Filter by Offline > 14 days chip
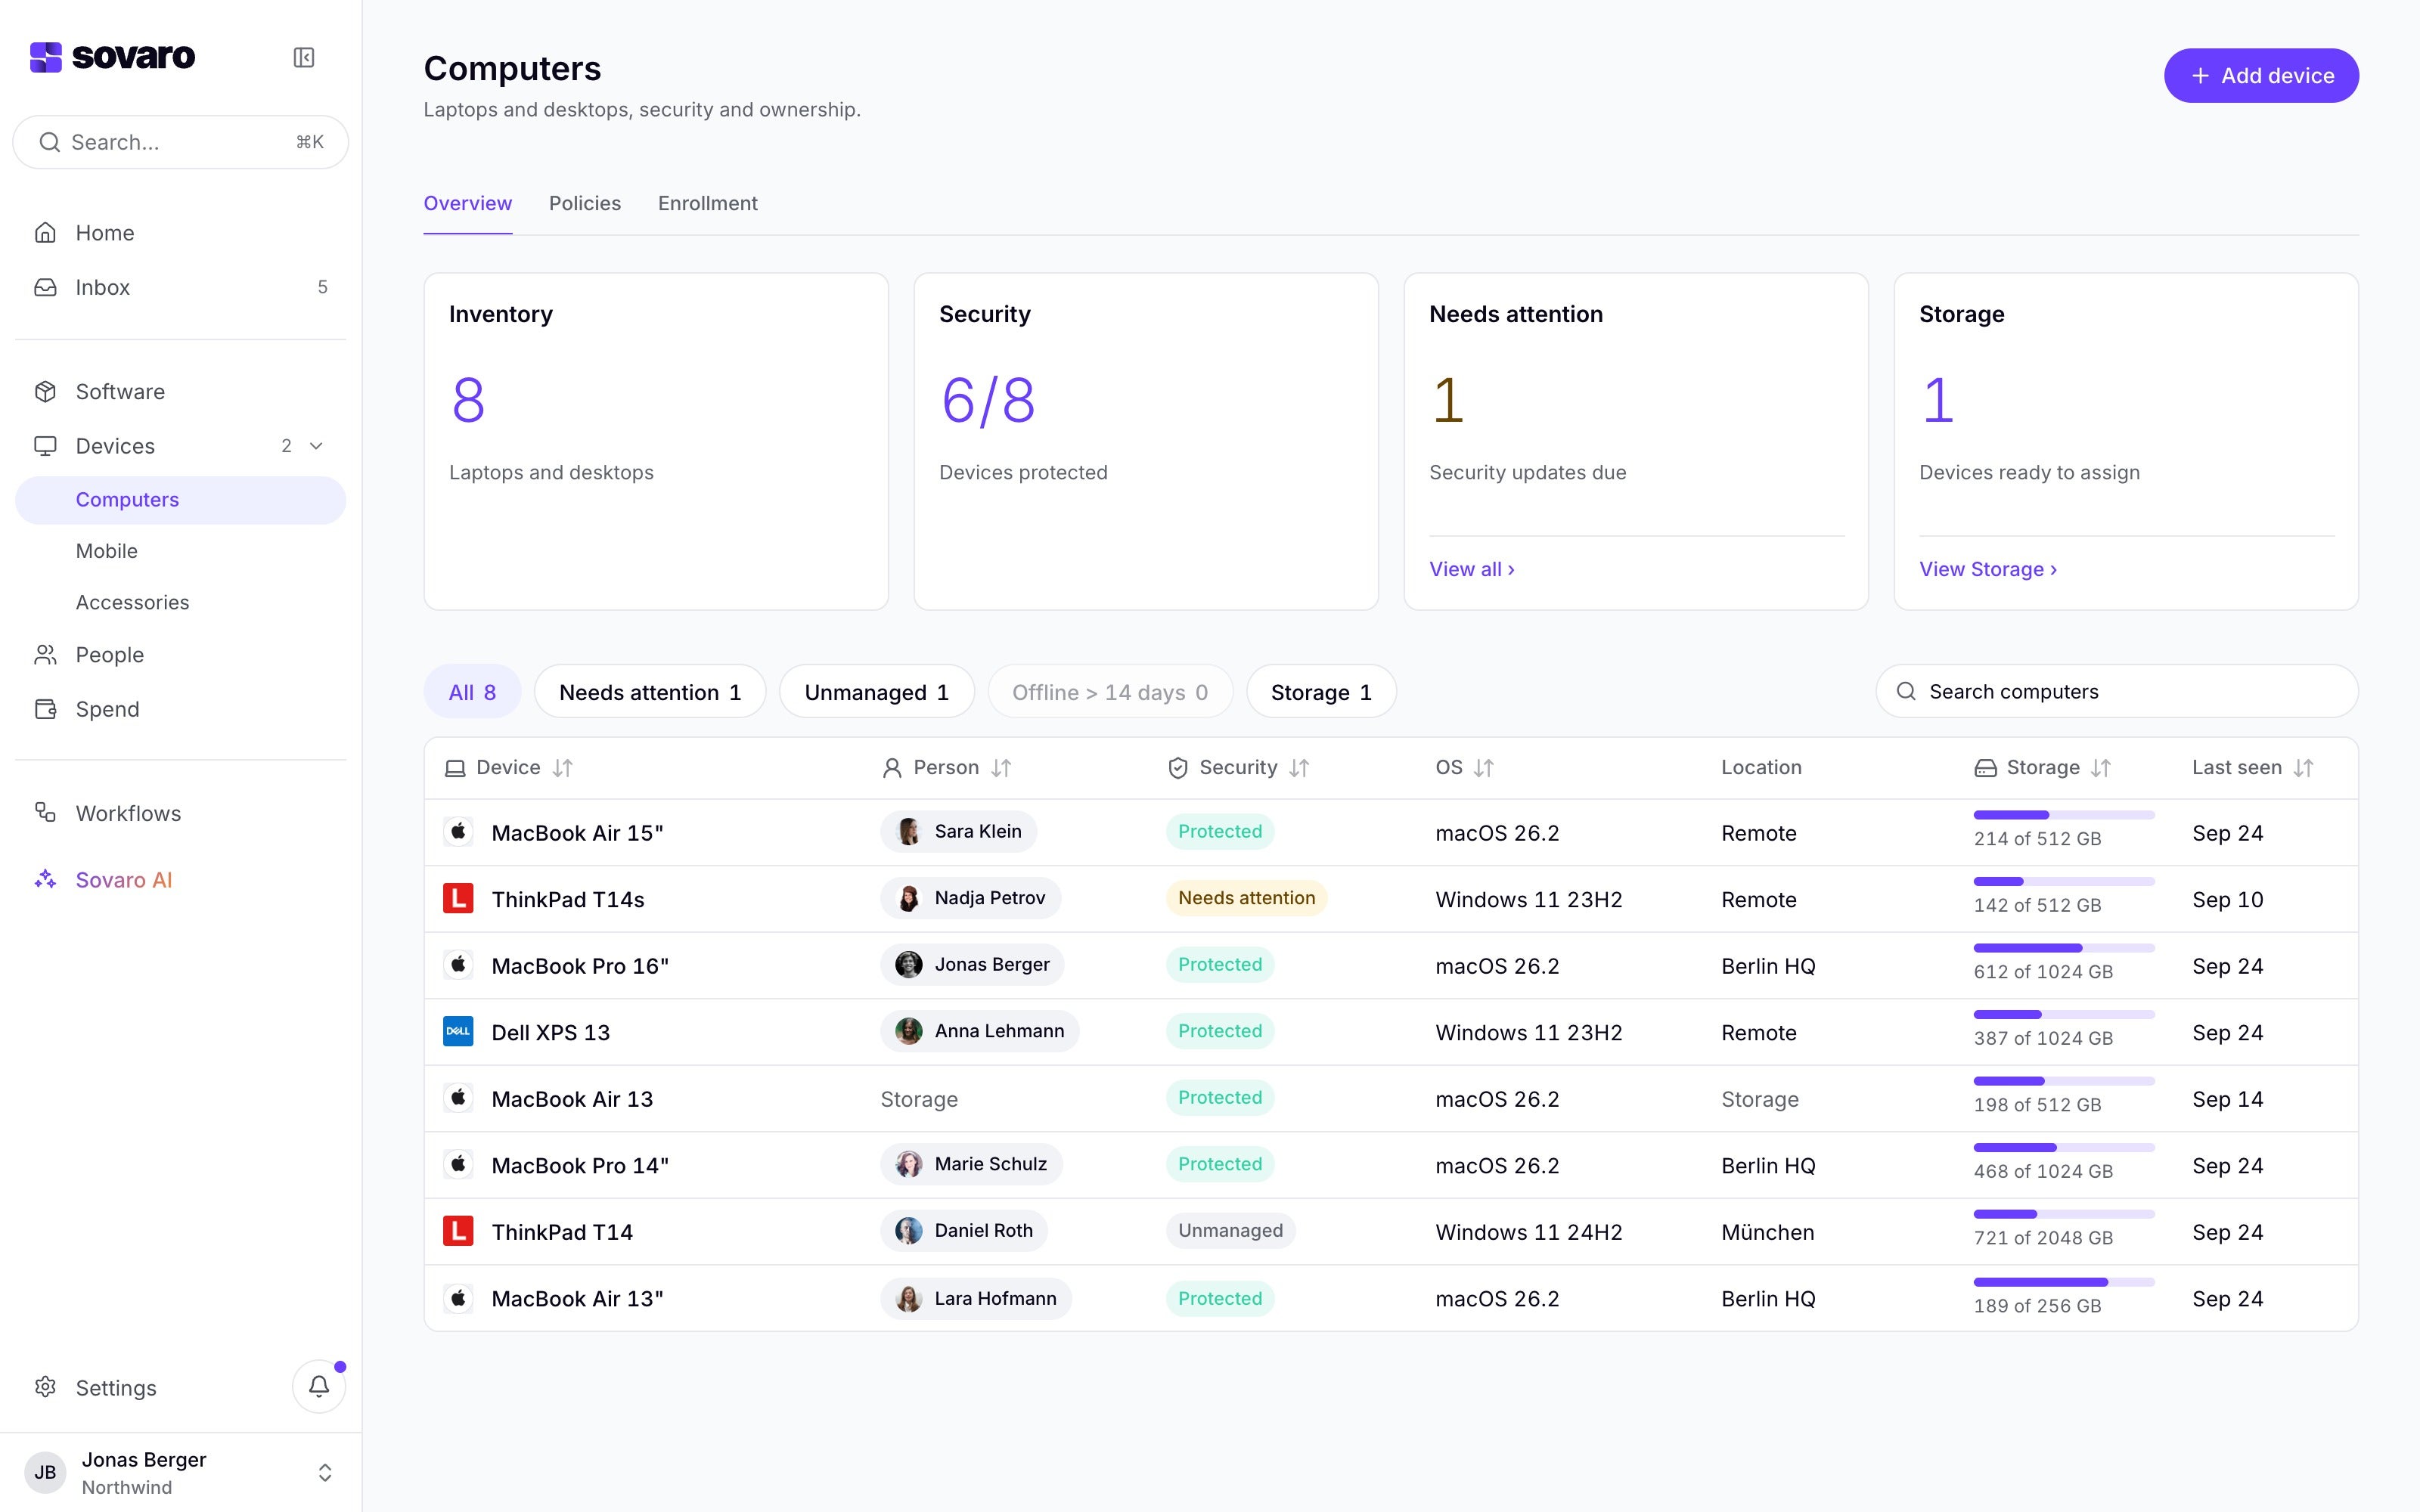This screenshot has height=1512, width=2420. point(1110,692)
